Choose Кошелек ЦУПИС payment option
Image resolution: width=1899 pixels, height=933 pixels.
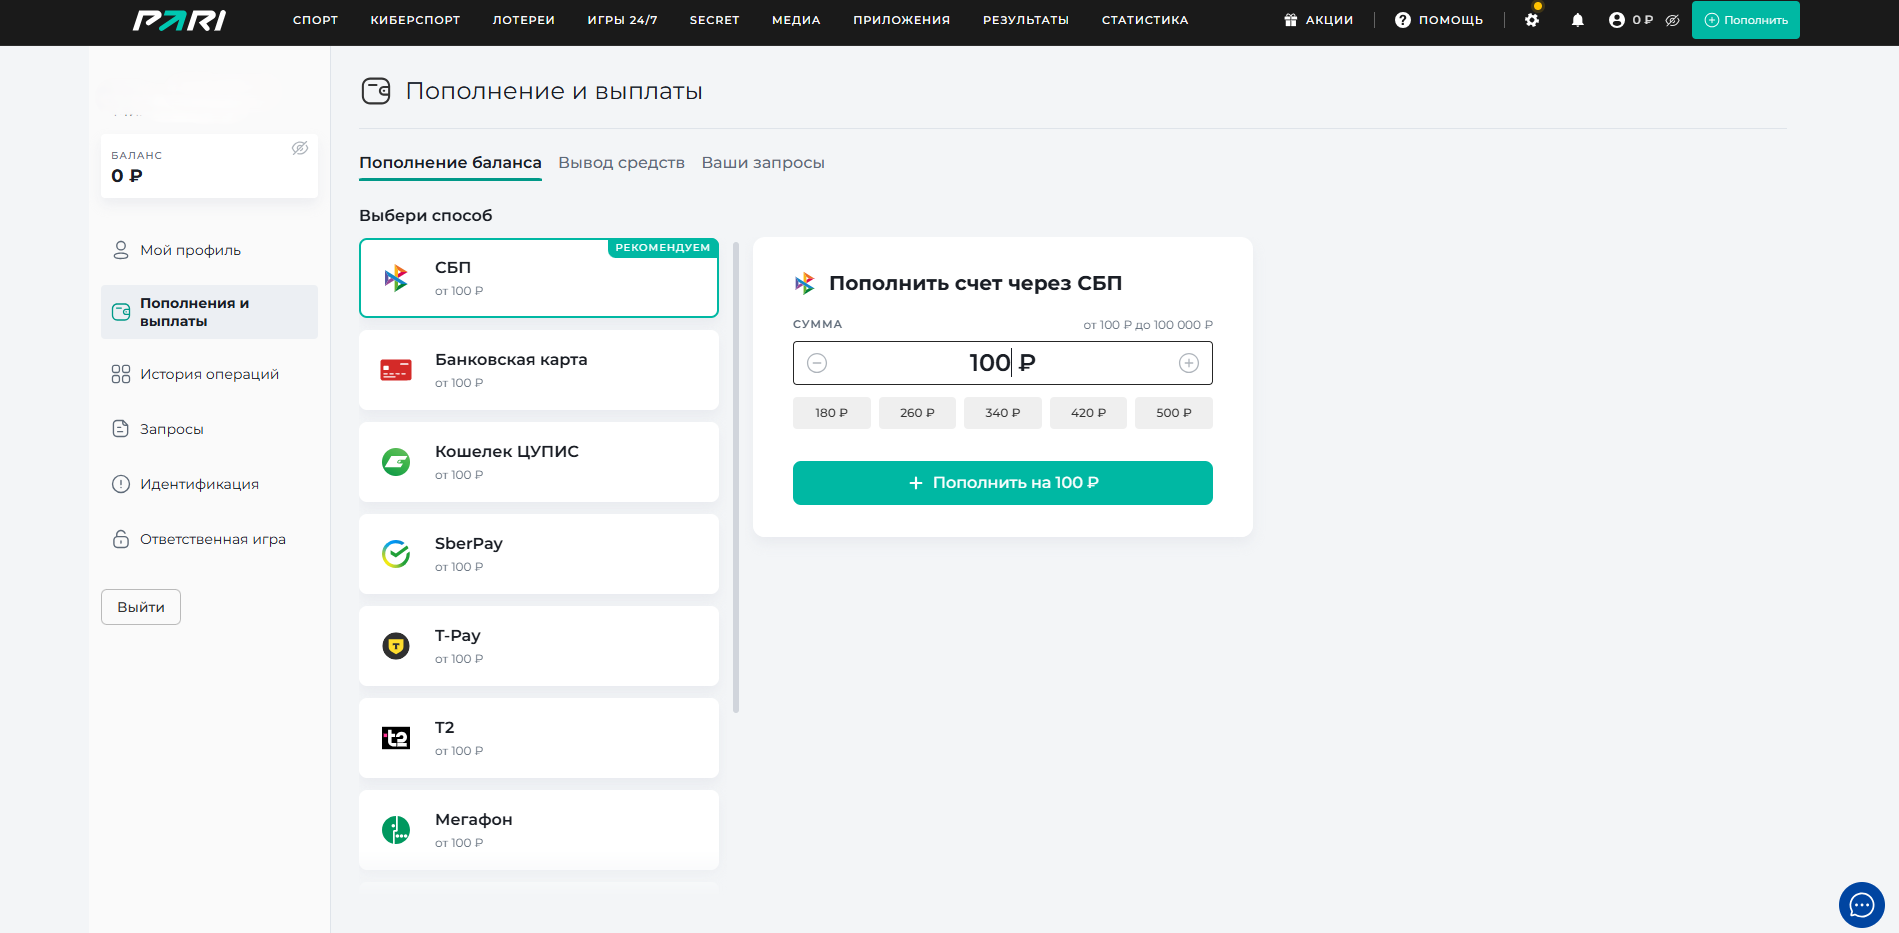[x=538, y=462]
